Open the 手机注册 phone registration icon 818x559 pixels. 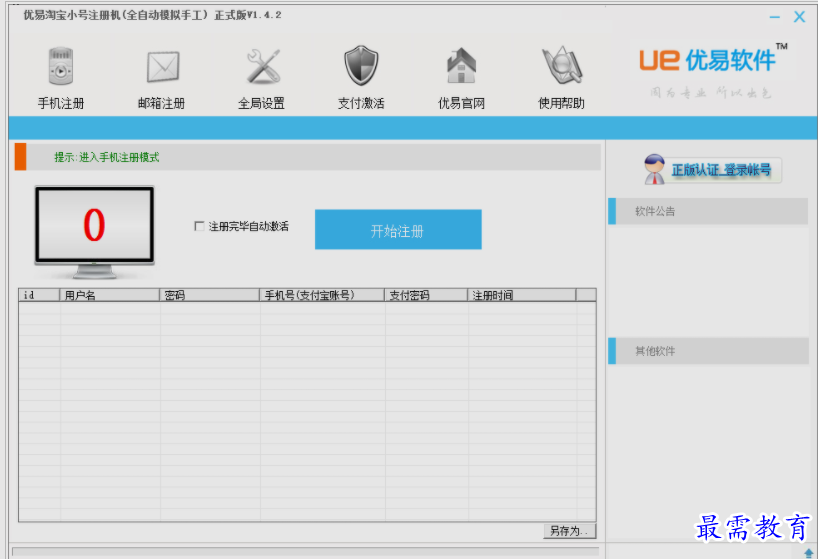pos(61,66)
